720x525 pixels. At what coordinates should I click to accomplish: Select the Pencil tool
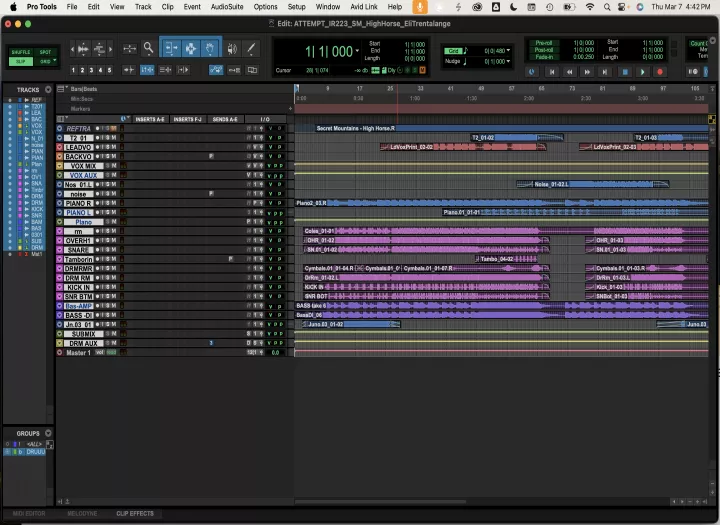click(x=251, y=48)
